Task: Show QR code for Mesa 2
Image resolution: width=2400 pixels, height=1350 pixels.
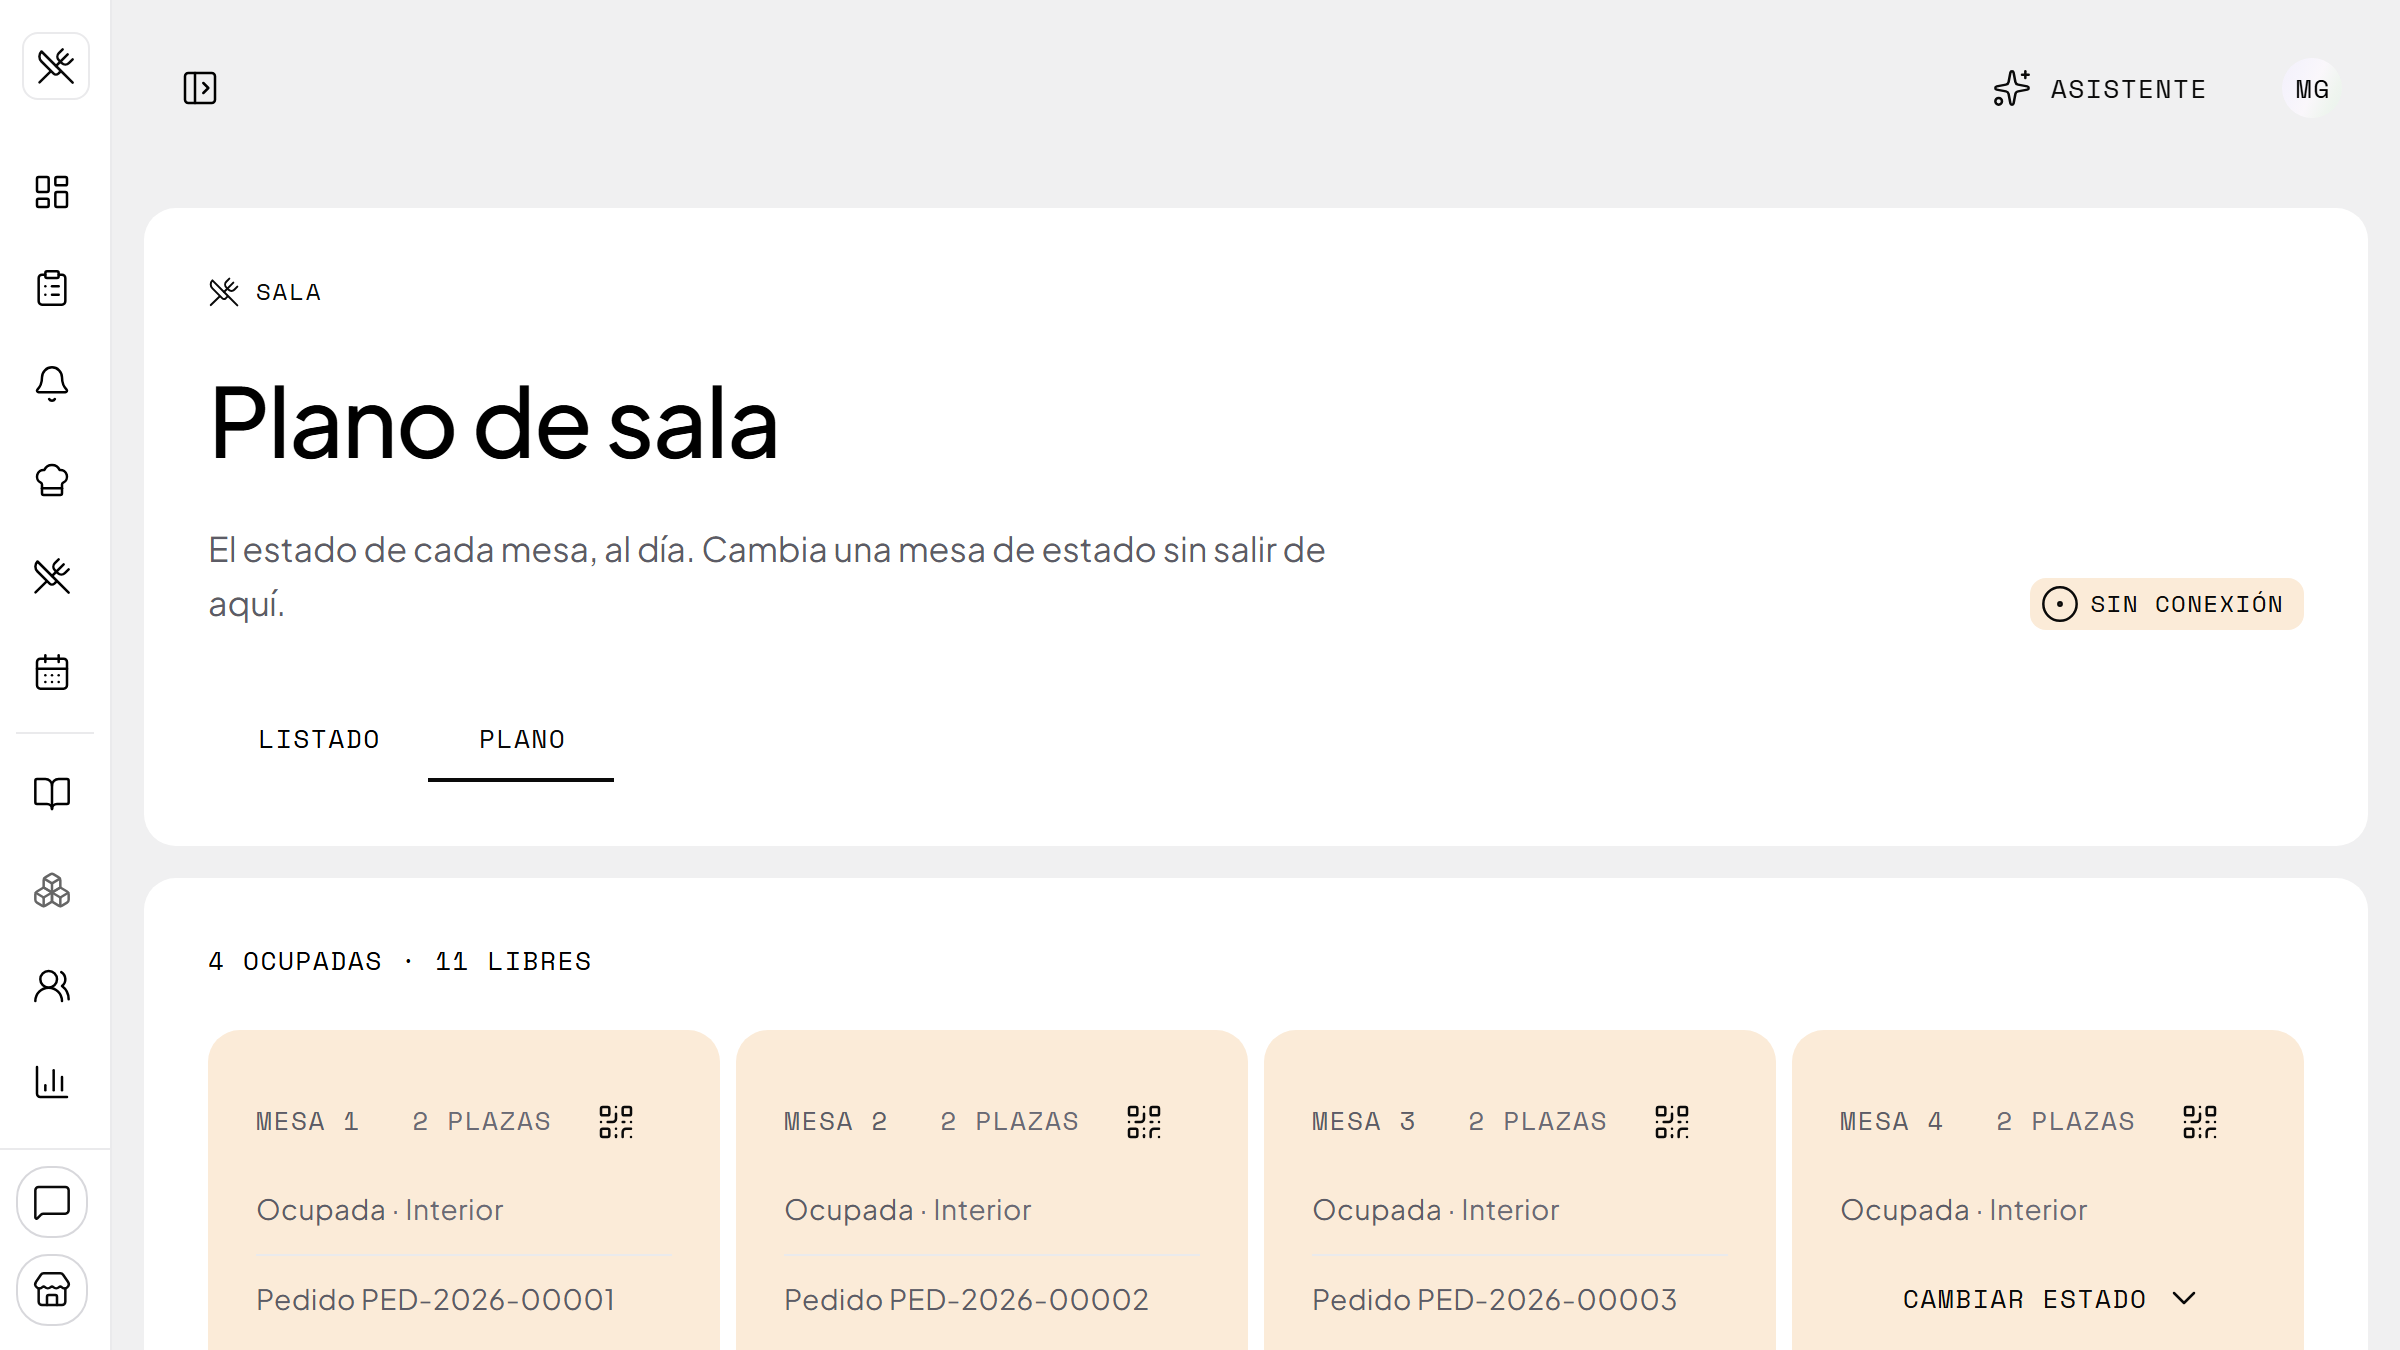Action: (x=1144, y=1122)
